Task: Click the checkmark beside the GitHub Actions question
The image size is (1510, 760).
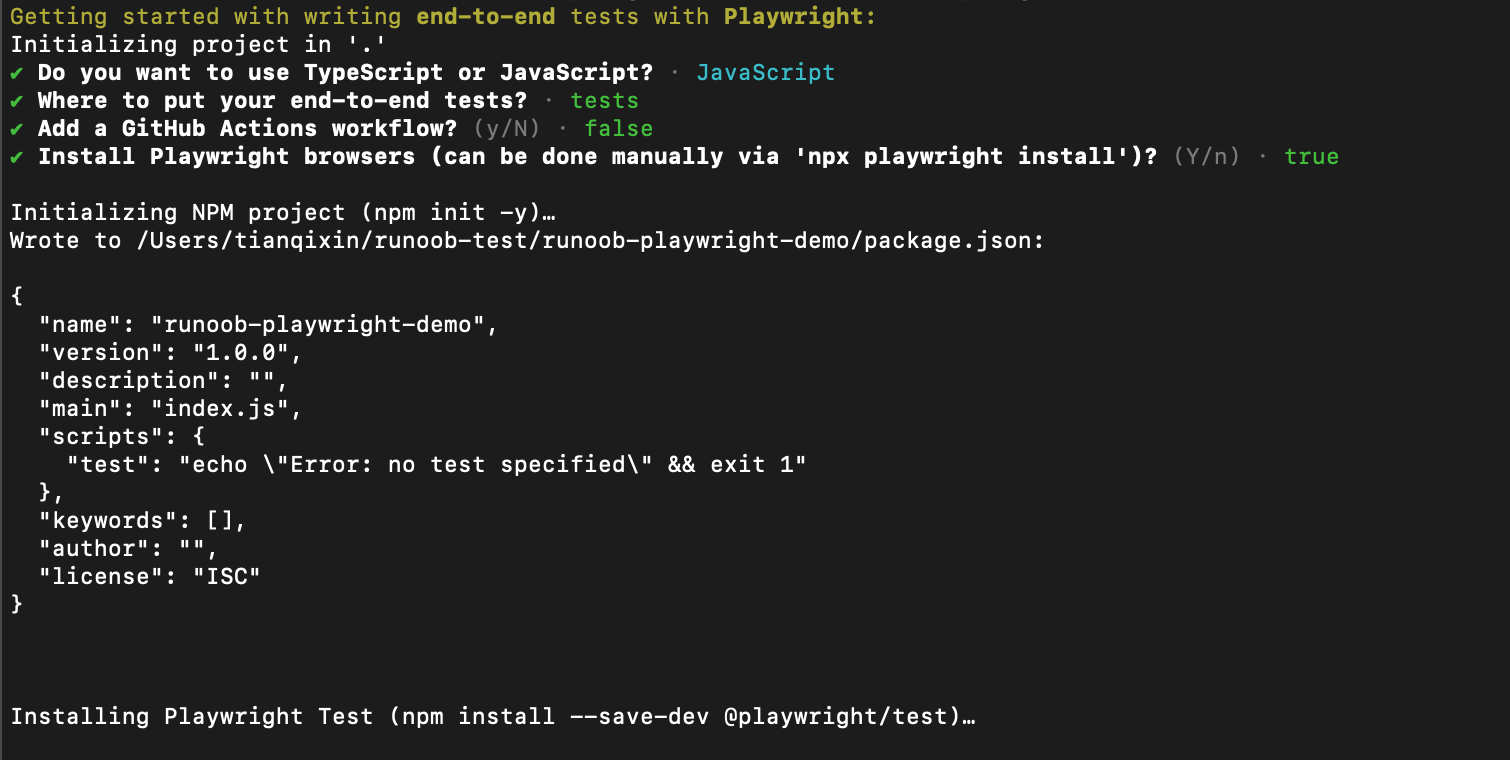Action: click(17, 129)
